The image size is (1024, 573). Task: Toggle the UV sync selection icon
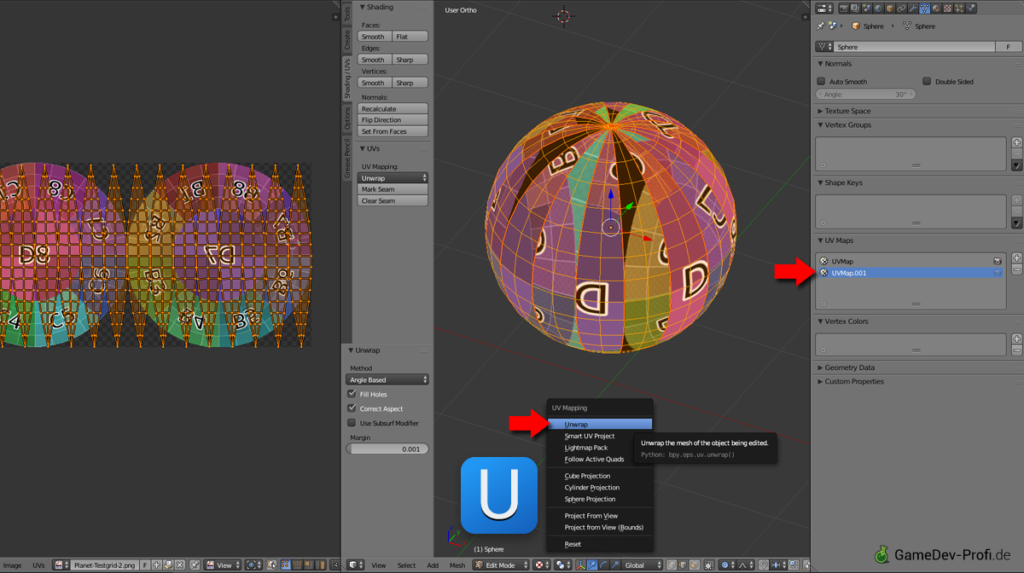click(270, 565)
